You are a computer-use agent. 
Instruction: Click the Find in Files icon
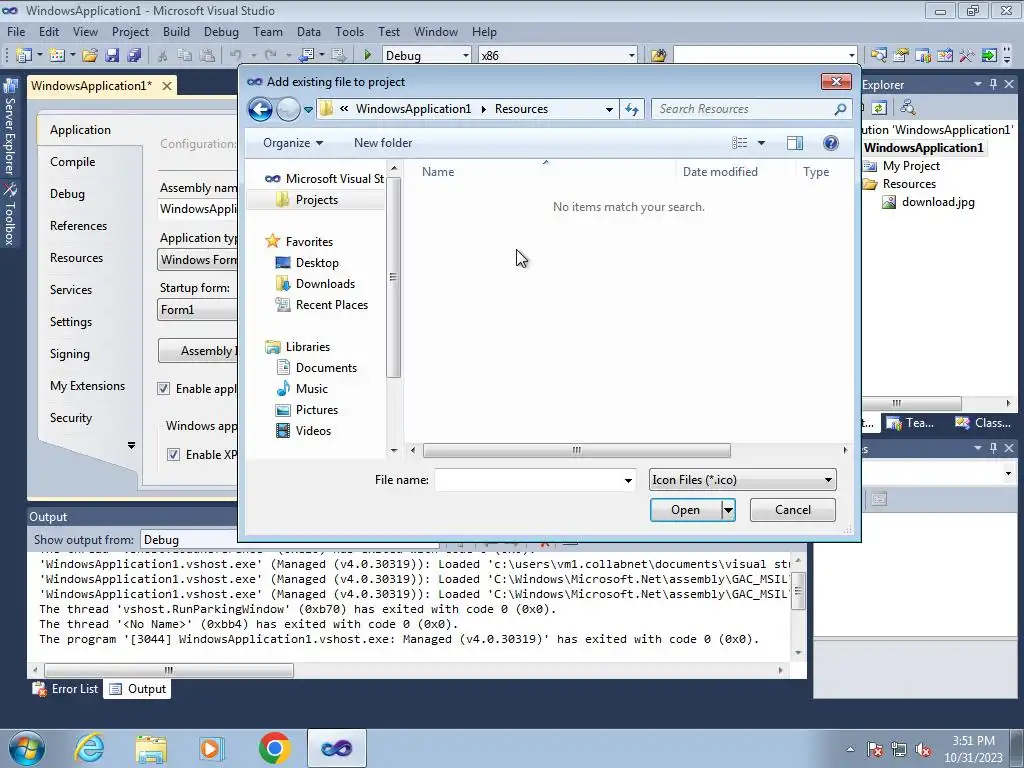coord(658,56)
